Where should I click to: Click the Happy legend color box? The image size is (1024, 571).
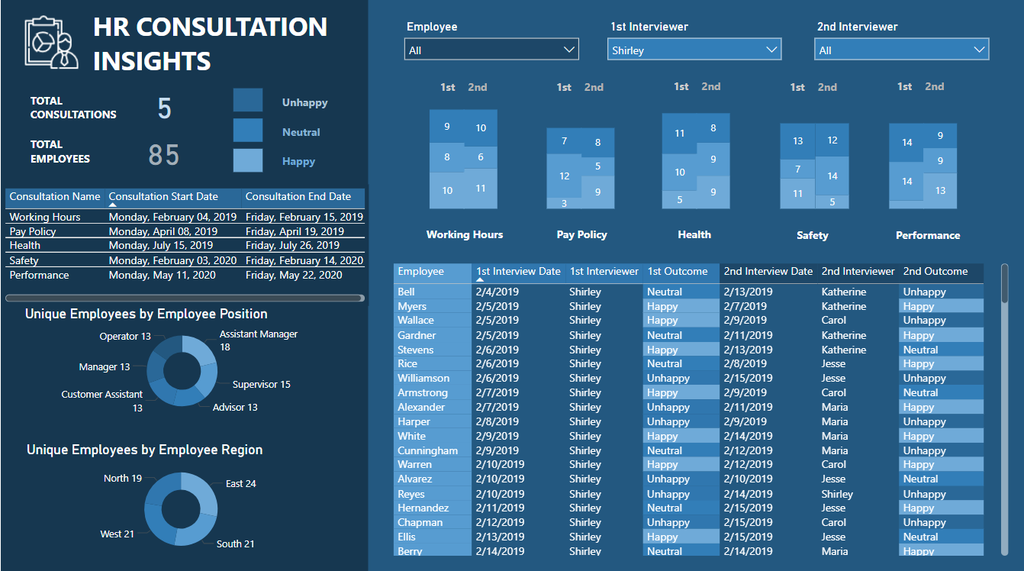(248, 160)
